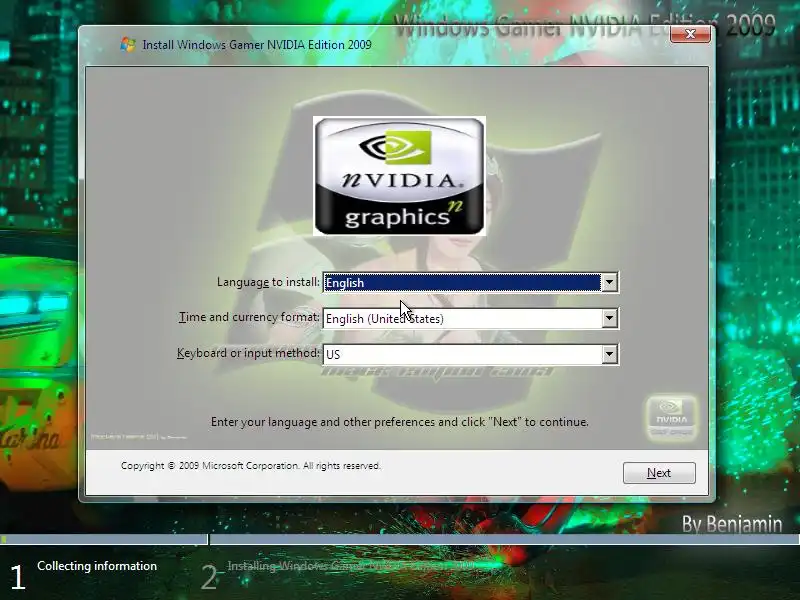Click the setup progress bar

[400, 539]
